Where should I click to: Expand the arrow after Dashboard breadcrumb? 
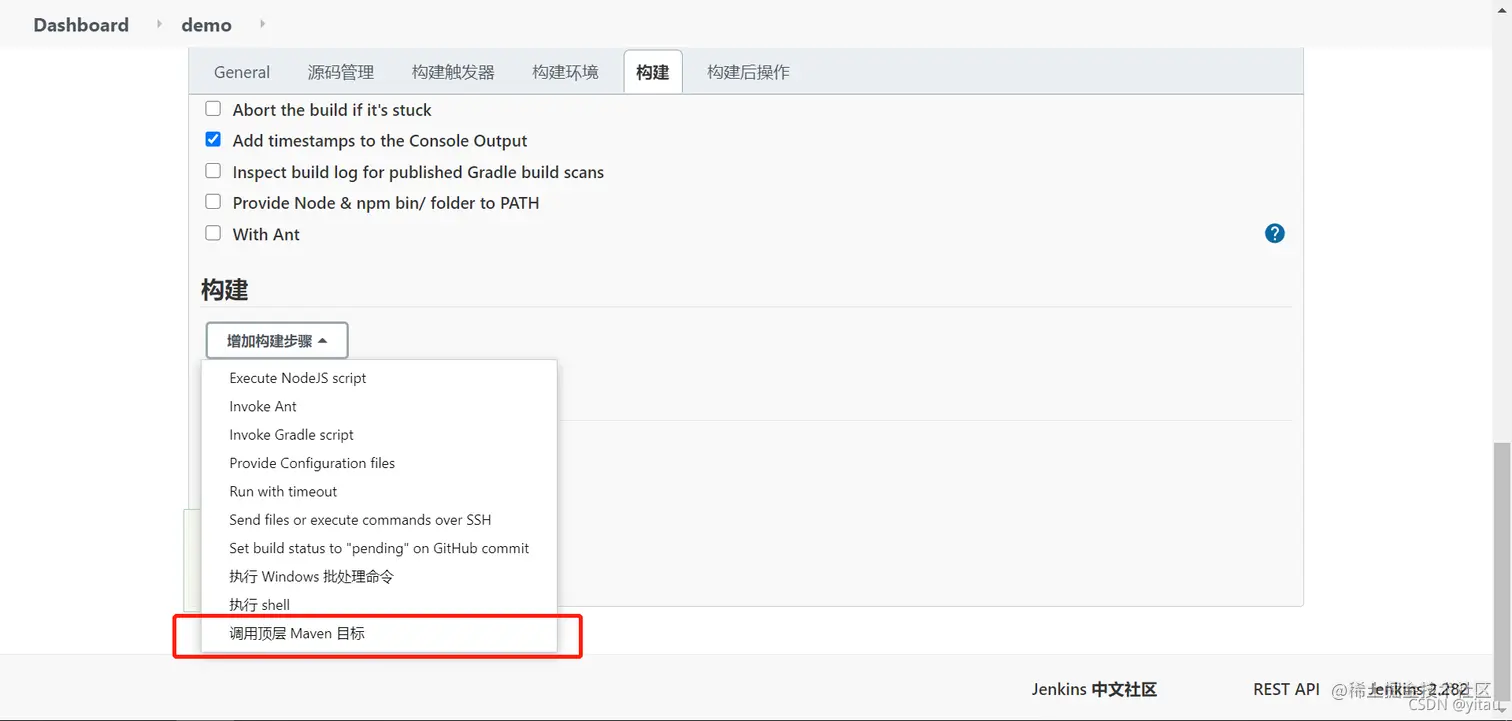point(159,24)
